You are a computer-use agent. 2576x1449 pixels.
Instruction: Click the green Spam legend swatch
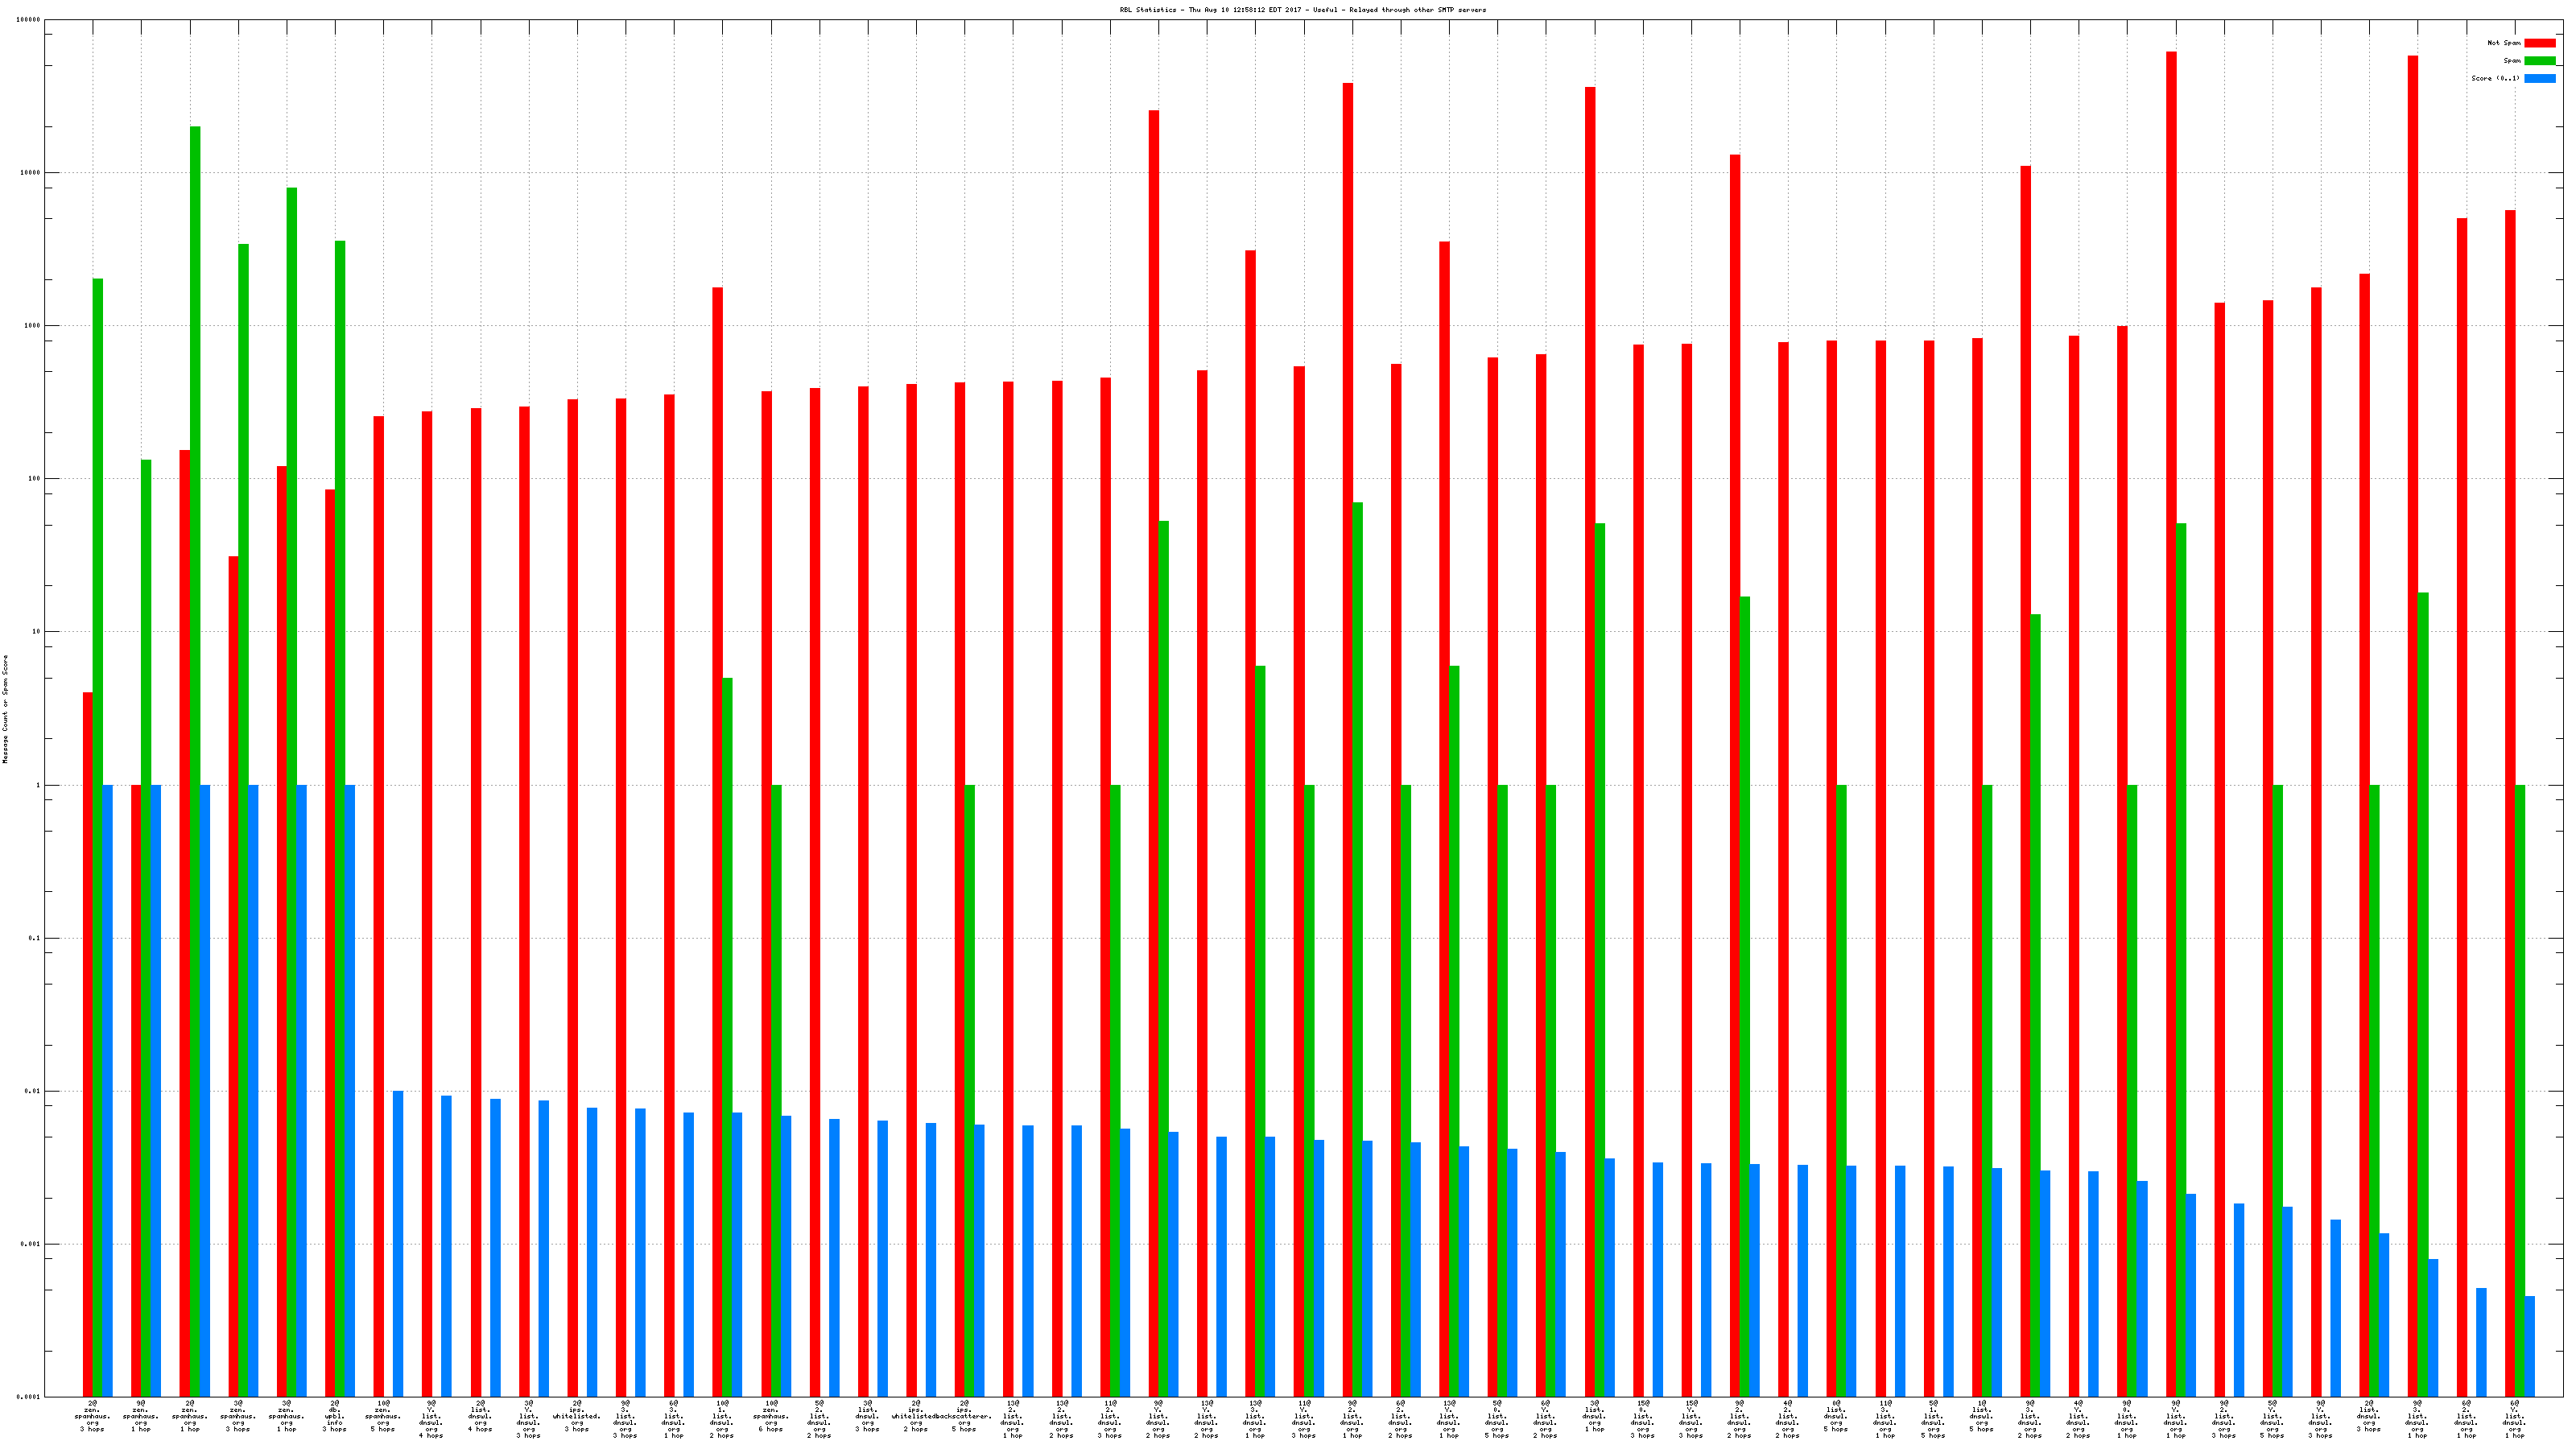2539,61
